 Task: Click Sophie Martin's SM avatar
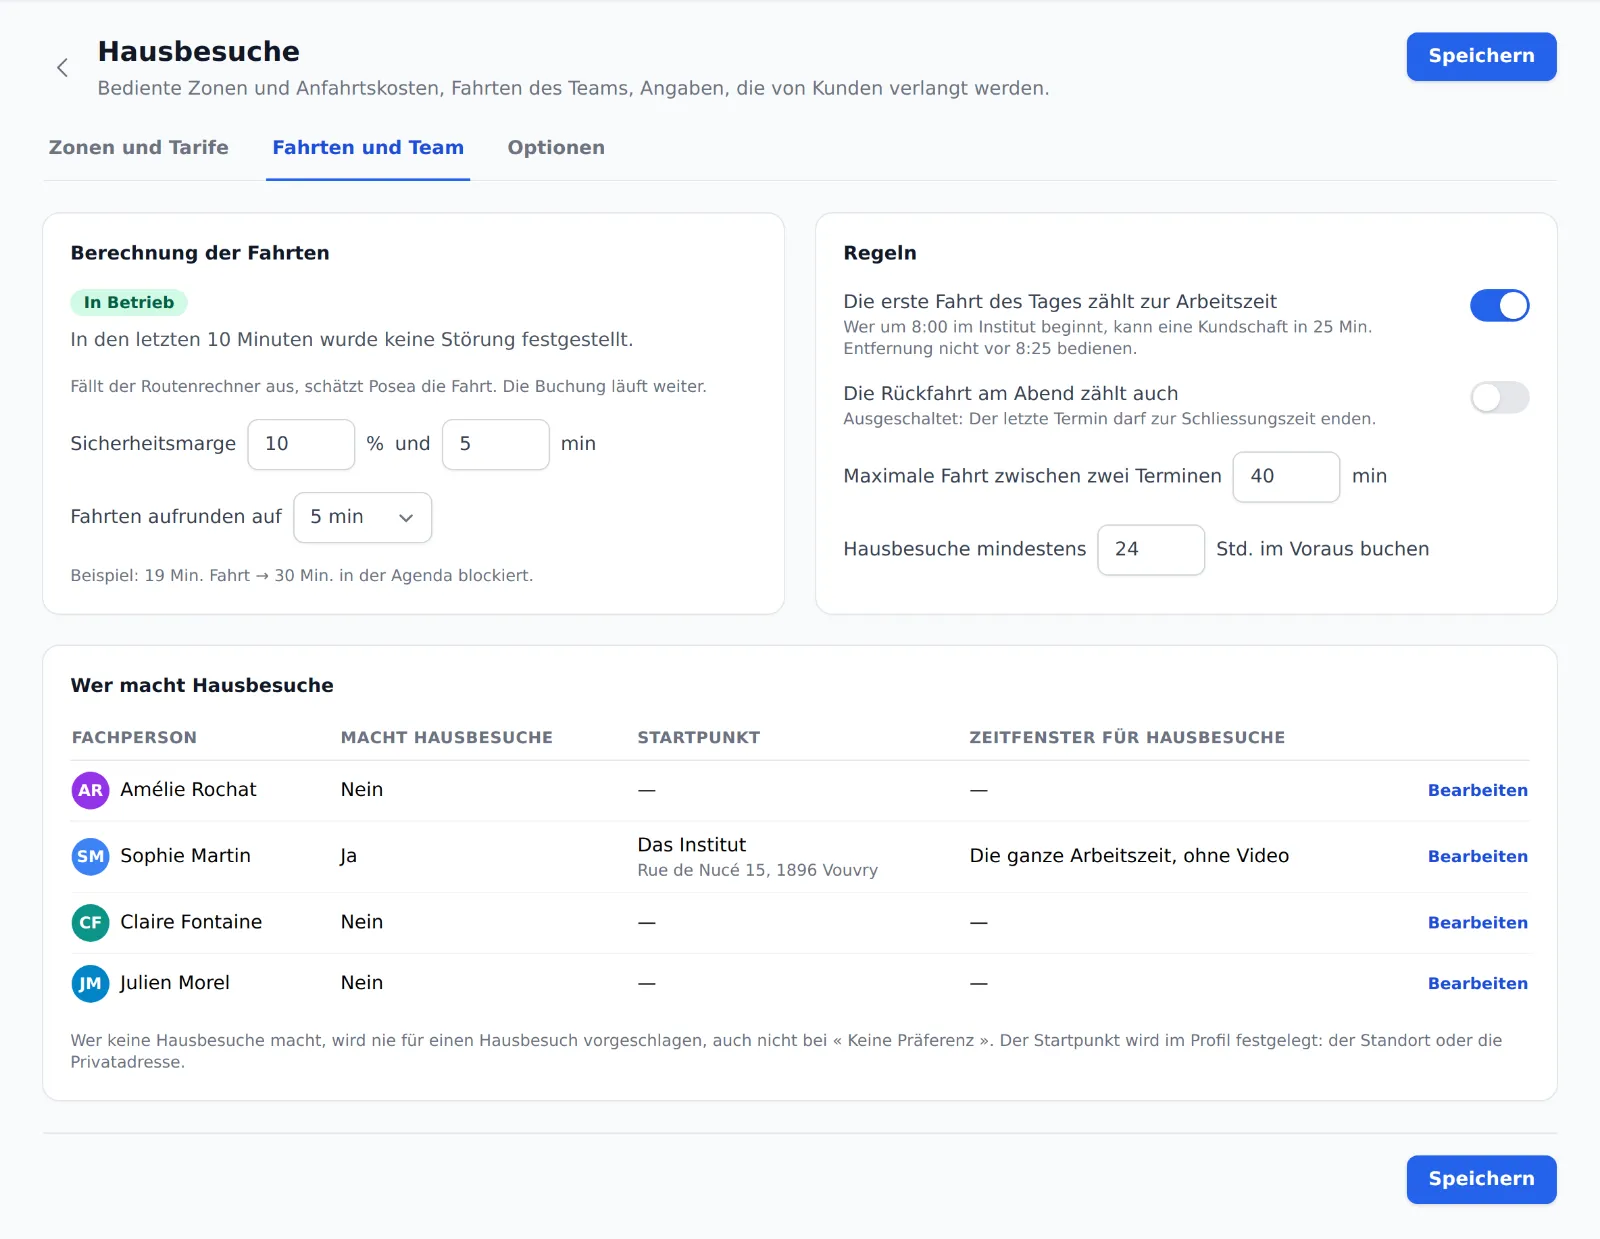tap(90, 856)
